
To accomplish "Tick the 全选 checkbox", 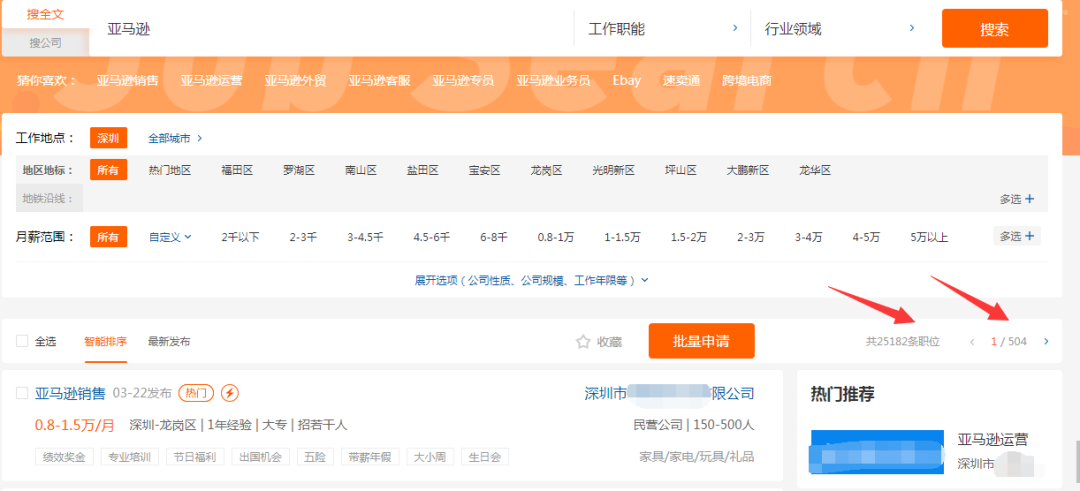I will tap(22, 342).
